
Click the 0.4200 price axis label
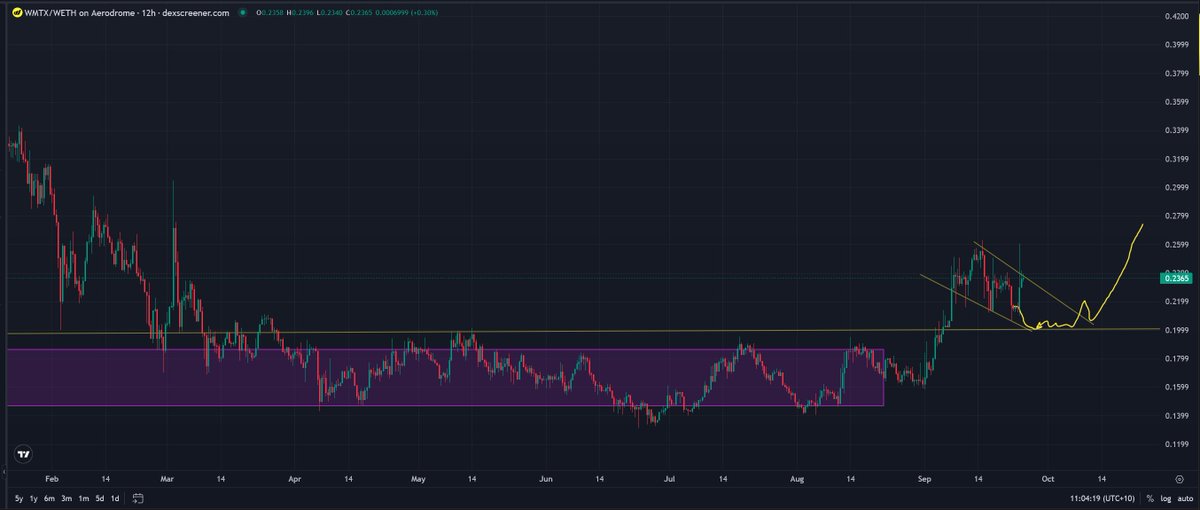coord(1178,17)
